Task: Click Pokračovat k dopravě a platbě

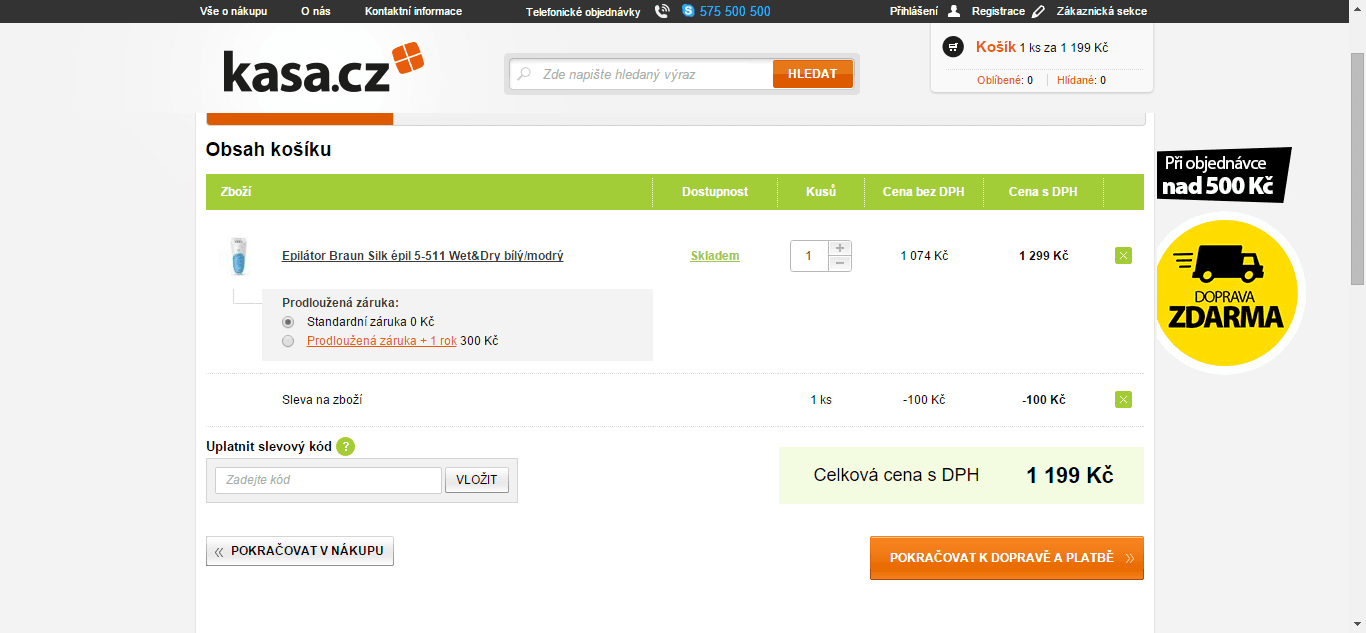Action: tap(1007, 558)
